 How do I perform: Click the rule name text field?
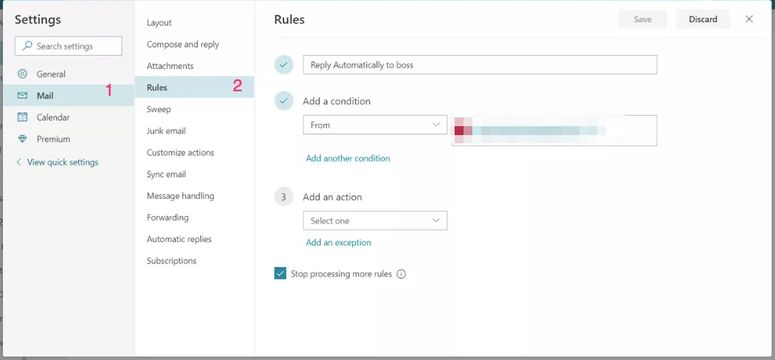480,65
